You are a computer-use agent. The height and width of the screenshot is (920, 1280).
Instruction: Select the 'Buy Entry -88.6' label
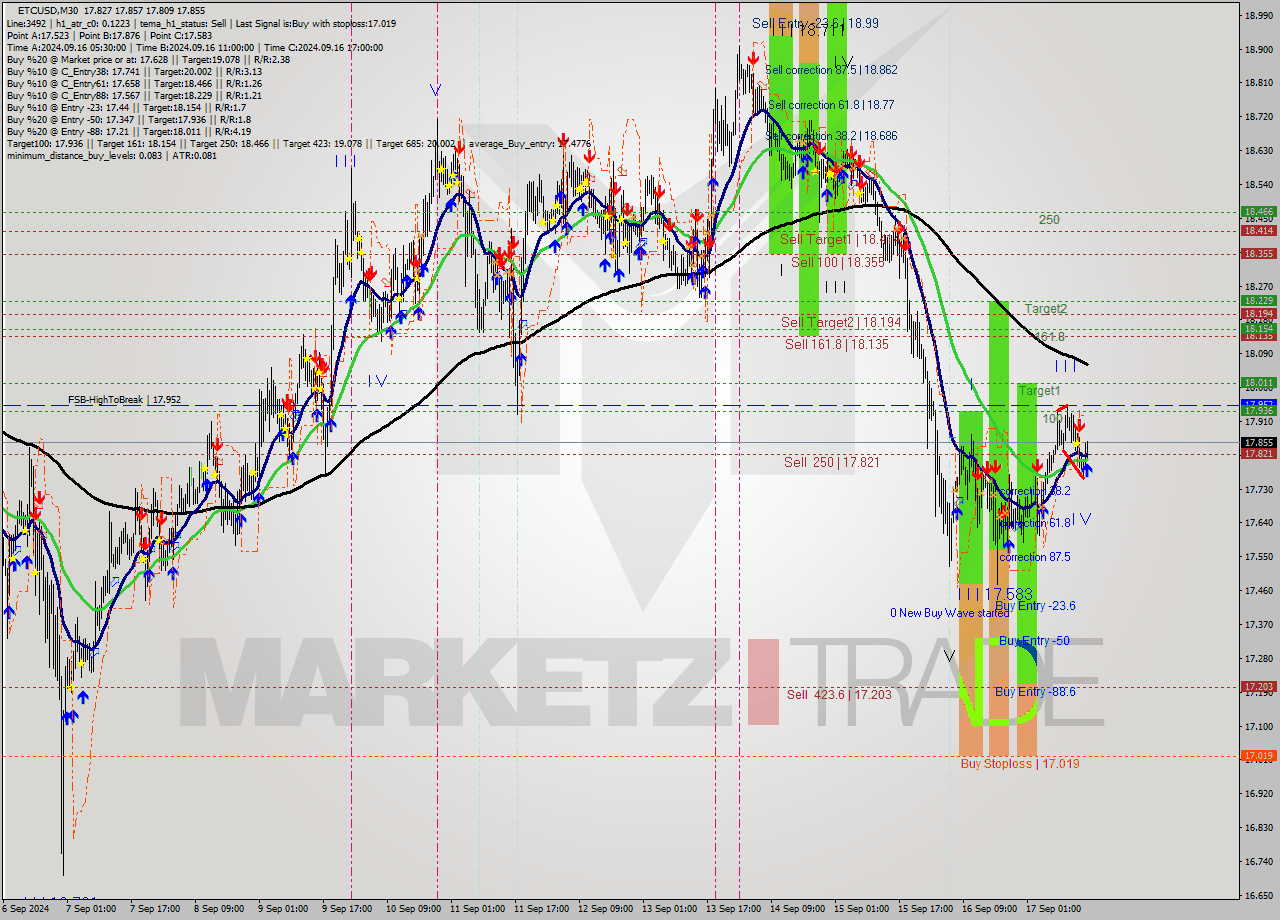point(1035,692)
